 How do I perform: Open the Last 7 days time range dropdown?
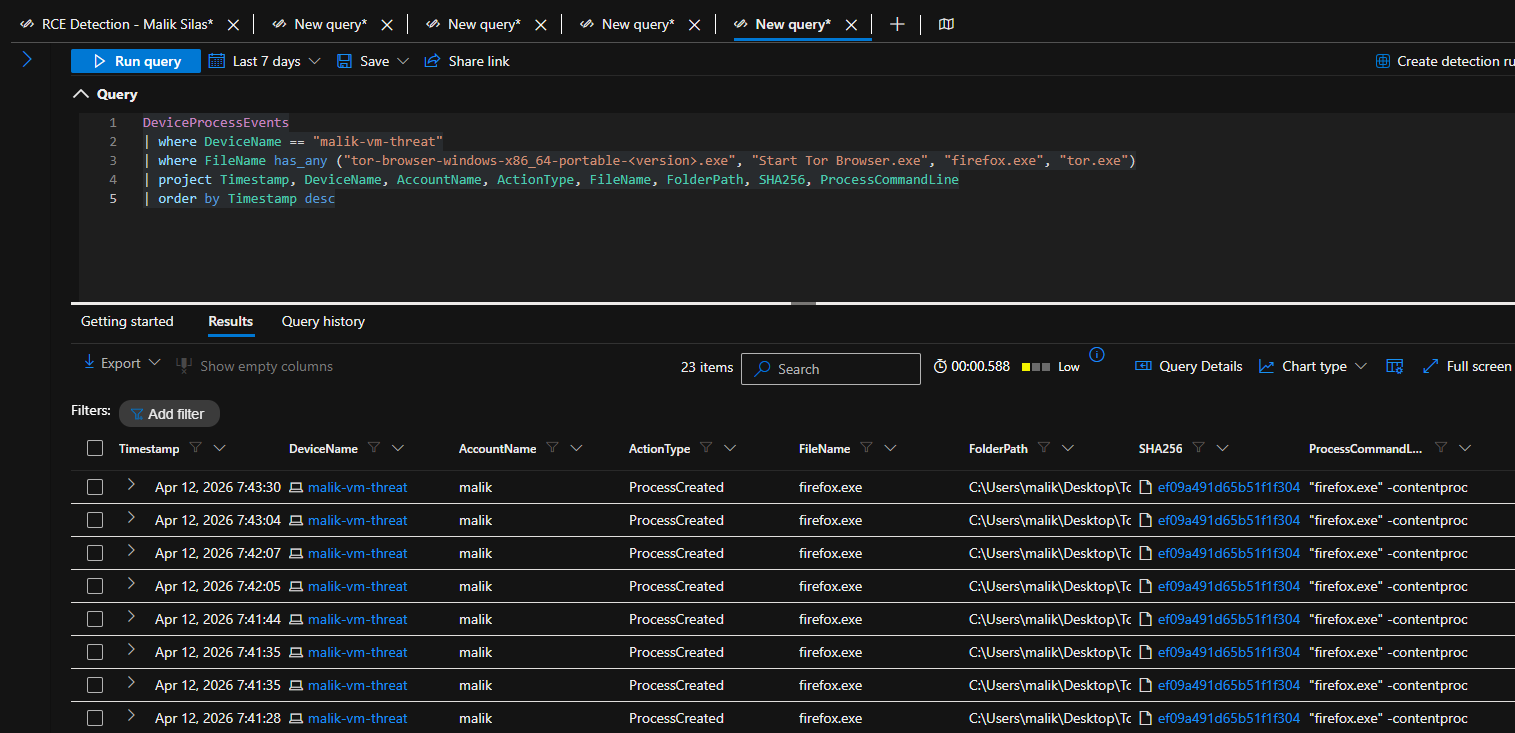coord(265,61)
